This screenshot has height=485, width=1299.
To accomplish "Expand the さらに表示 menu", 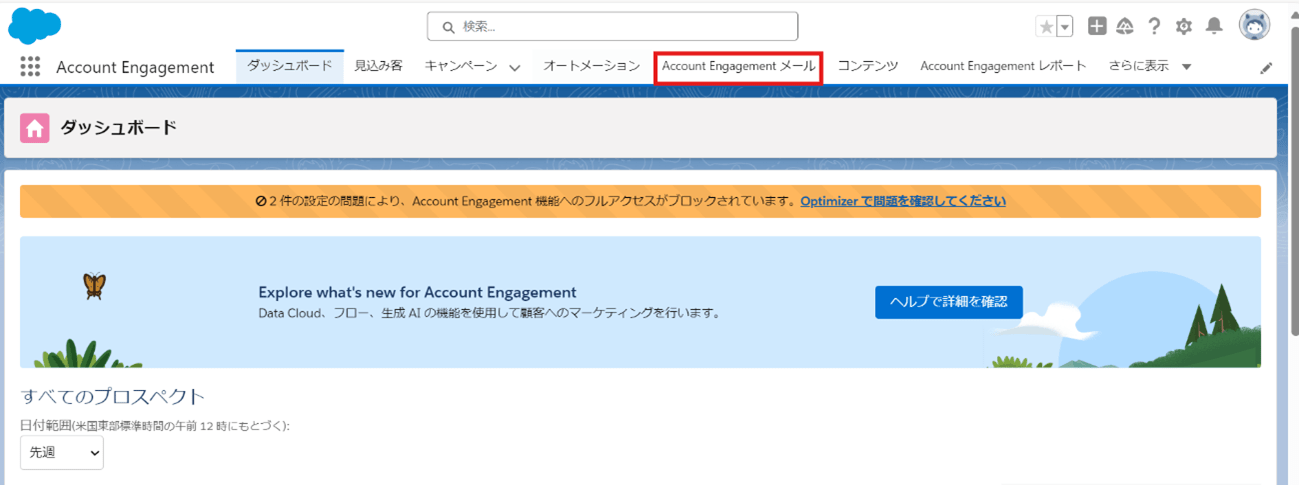I will click(1150, 66).
